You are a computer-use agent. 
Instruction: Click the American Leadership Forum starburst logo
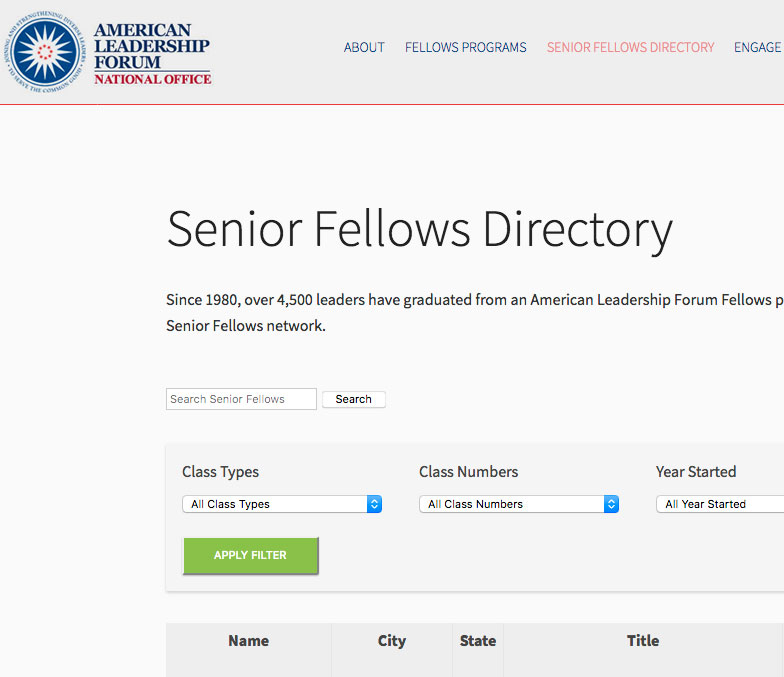click(x=45, y=52)
